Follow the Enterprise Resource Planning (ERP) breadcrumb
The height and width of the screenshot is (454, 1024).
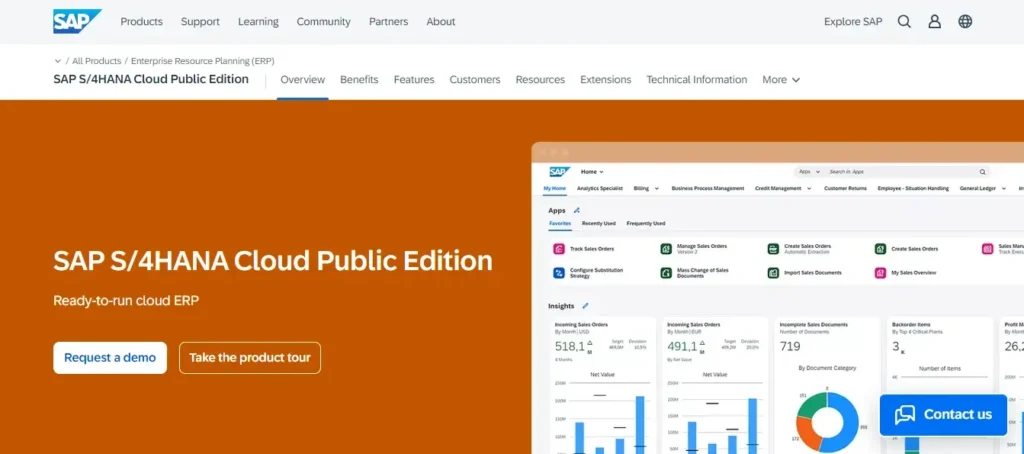tap(202, 61)
